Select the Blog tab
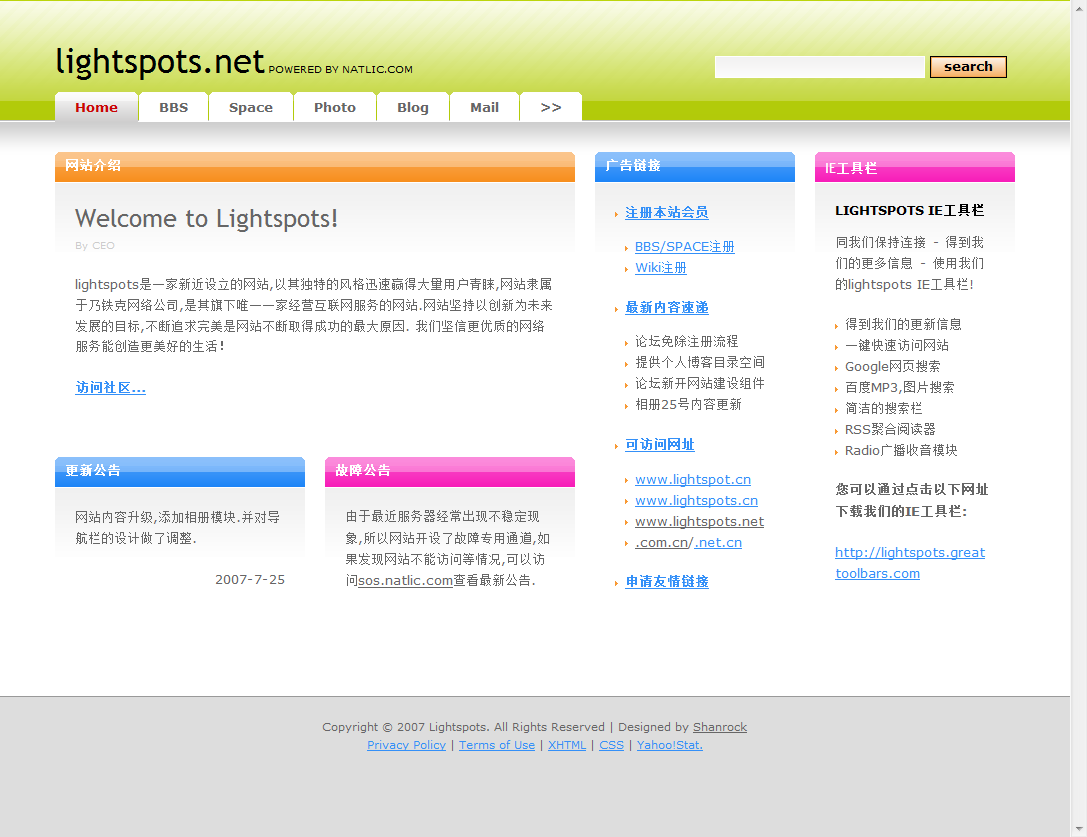 (x=412, y=107)
